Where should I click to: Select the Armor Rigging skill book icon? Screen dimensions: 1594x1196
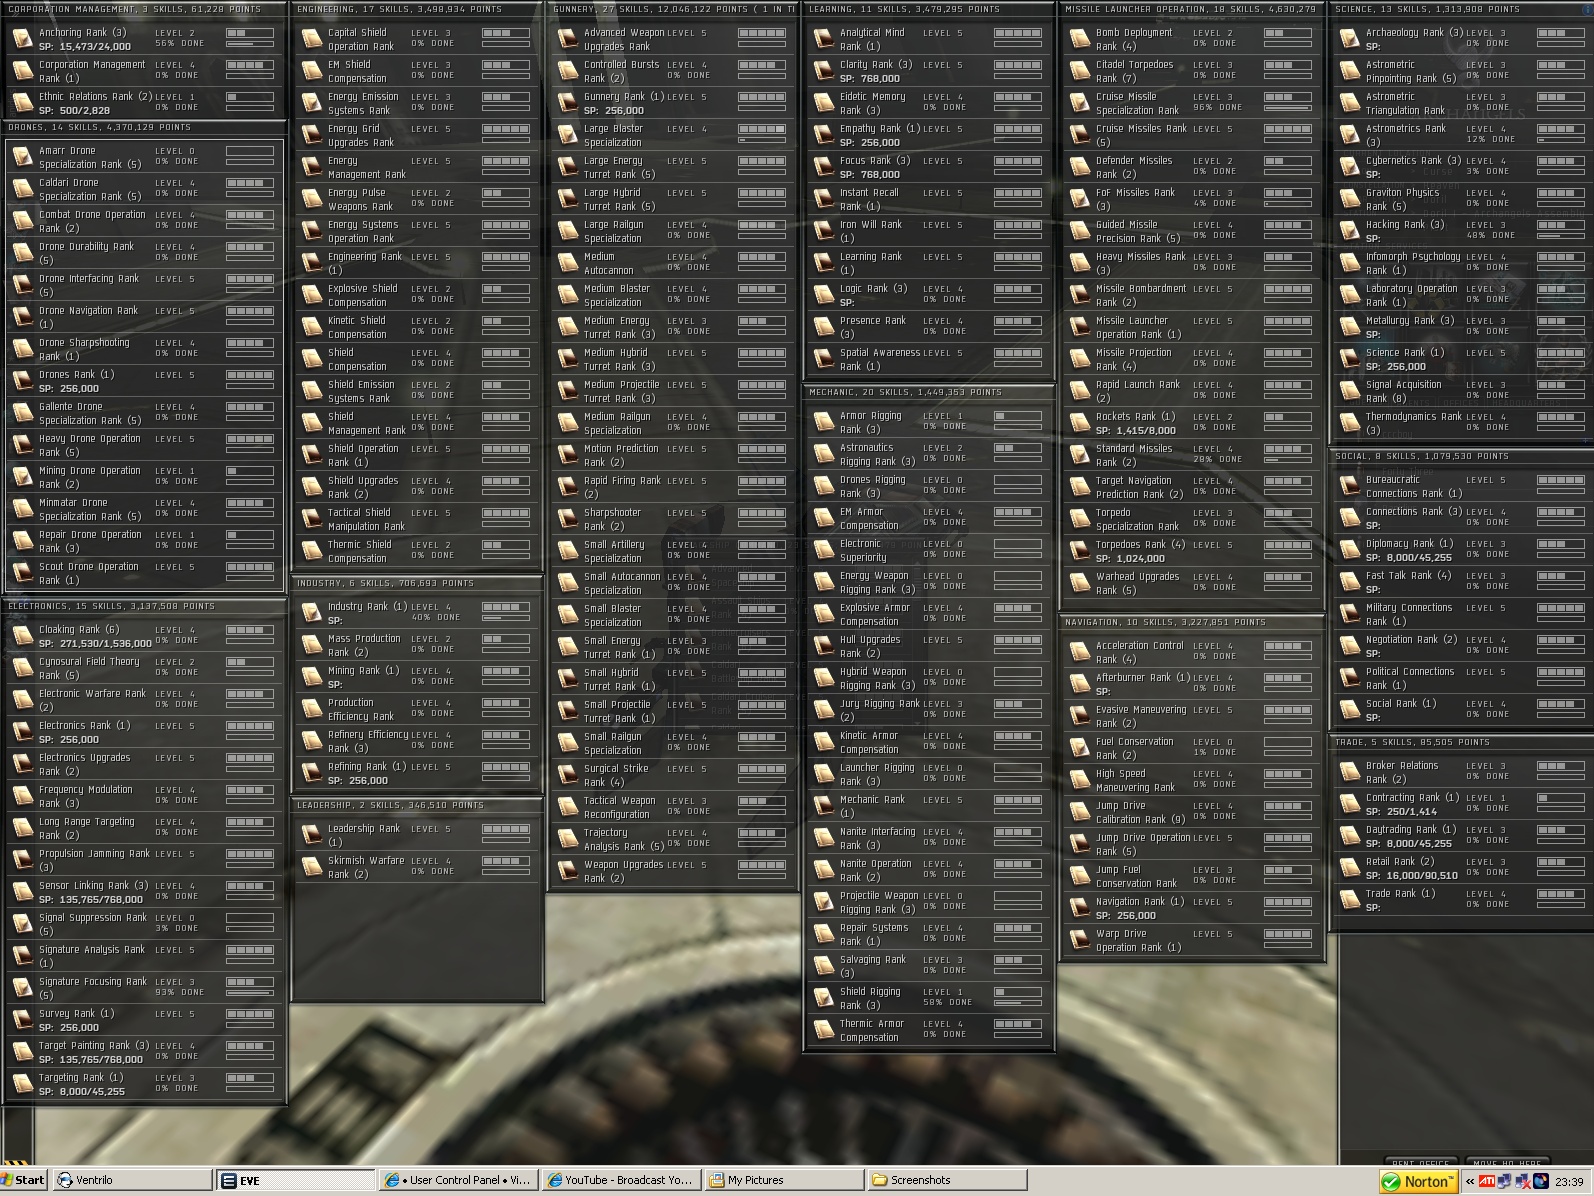coord(824,422)
